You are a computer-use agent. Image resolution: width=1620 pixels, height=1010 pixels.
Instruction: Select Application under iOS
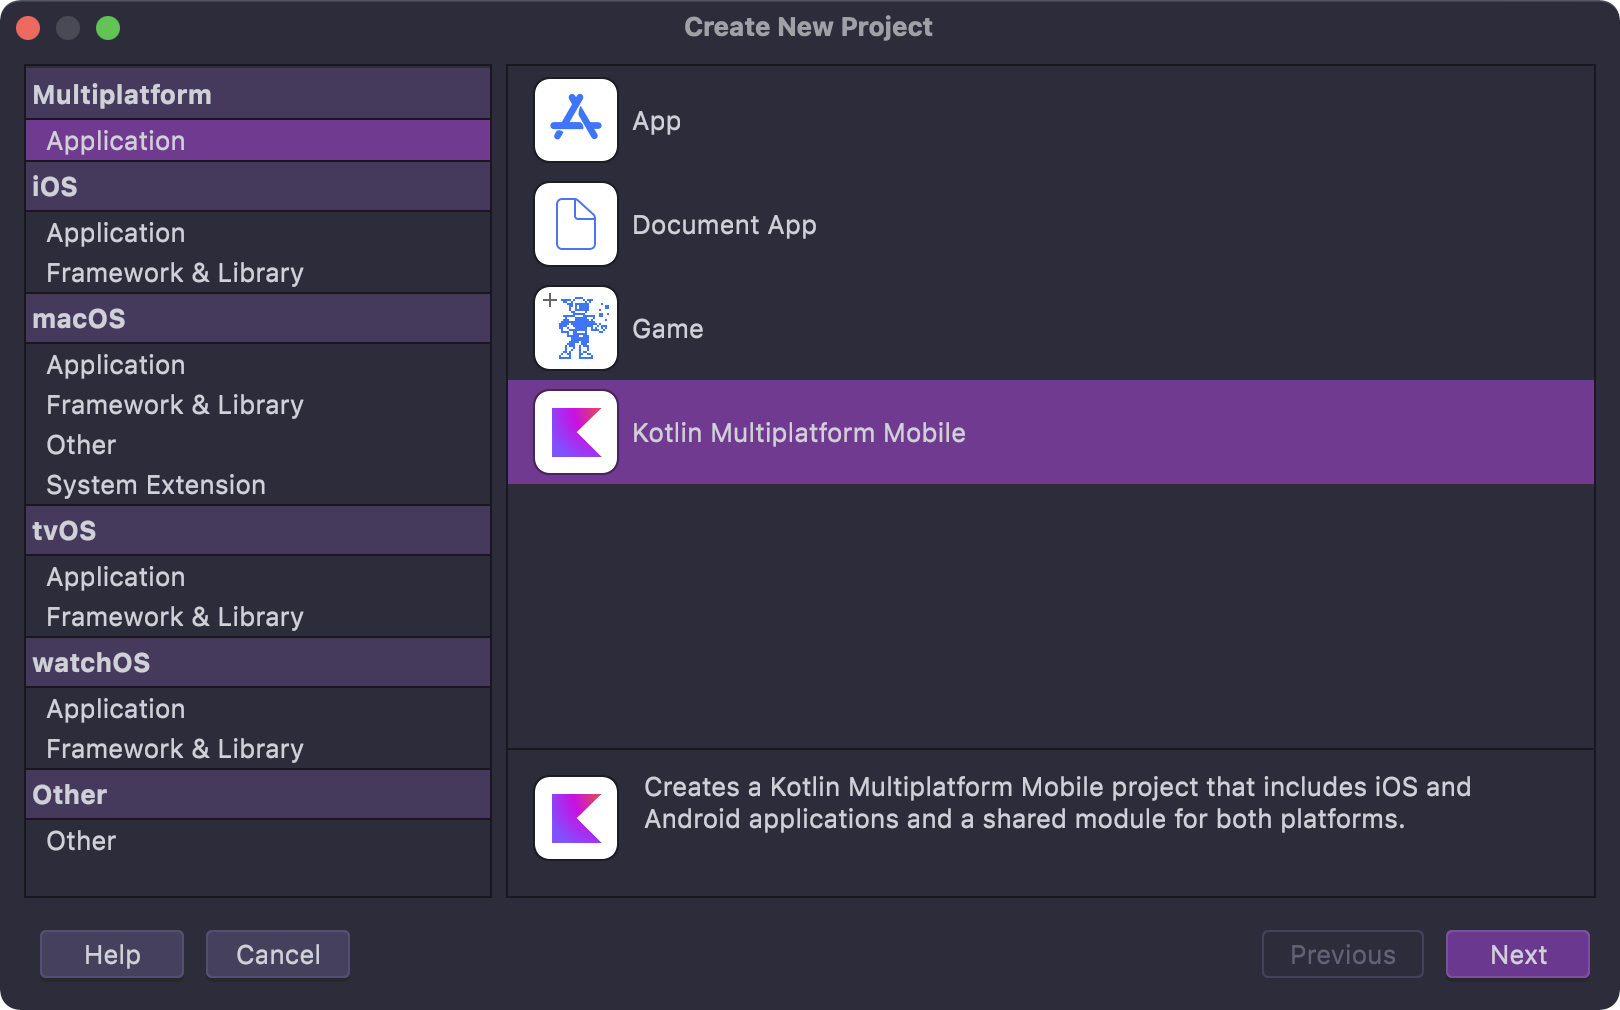click(x=258, y=233)
